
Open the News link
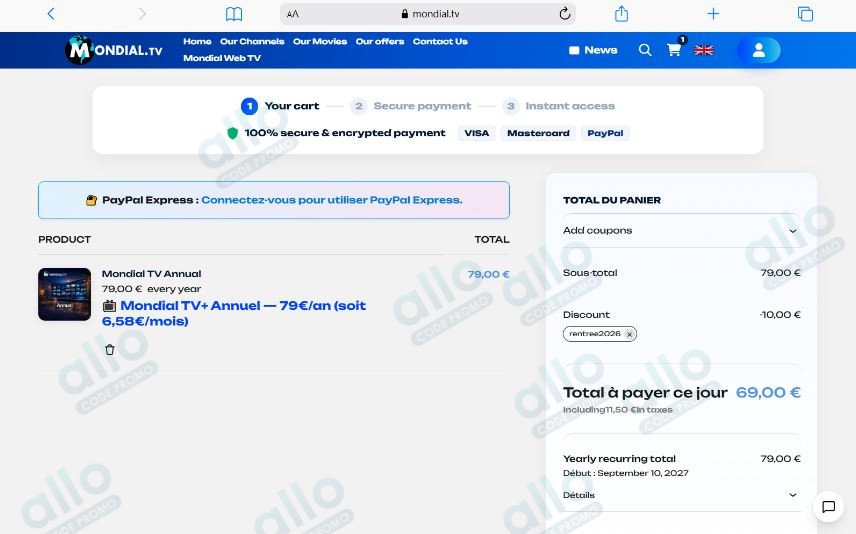click(x=593, y=50)
